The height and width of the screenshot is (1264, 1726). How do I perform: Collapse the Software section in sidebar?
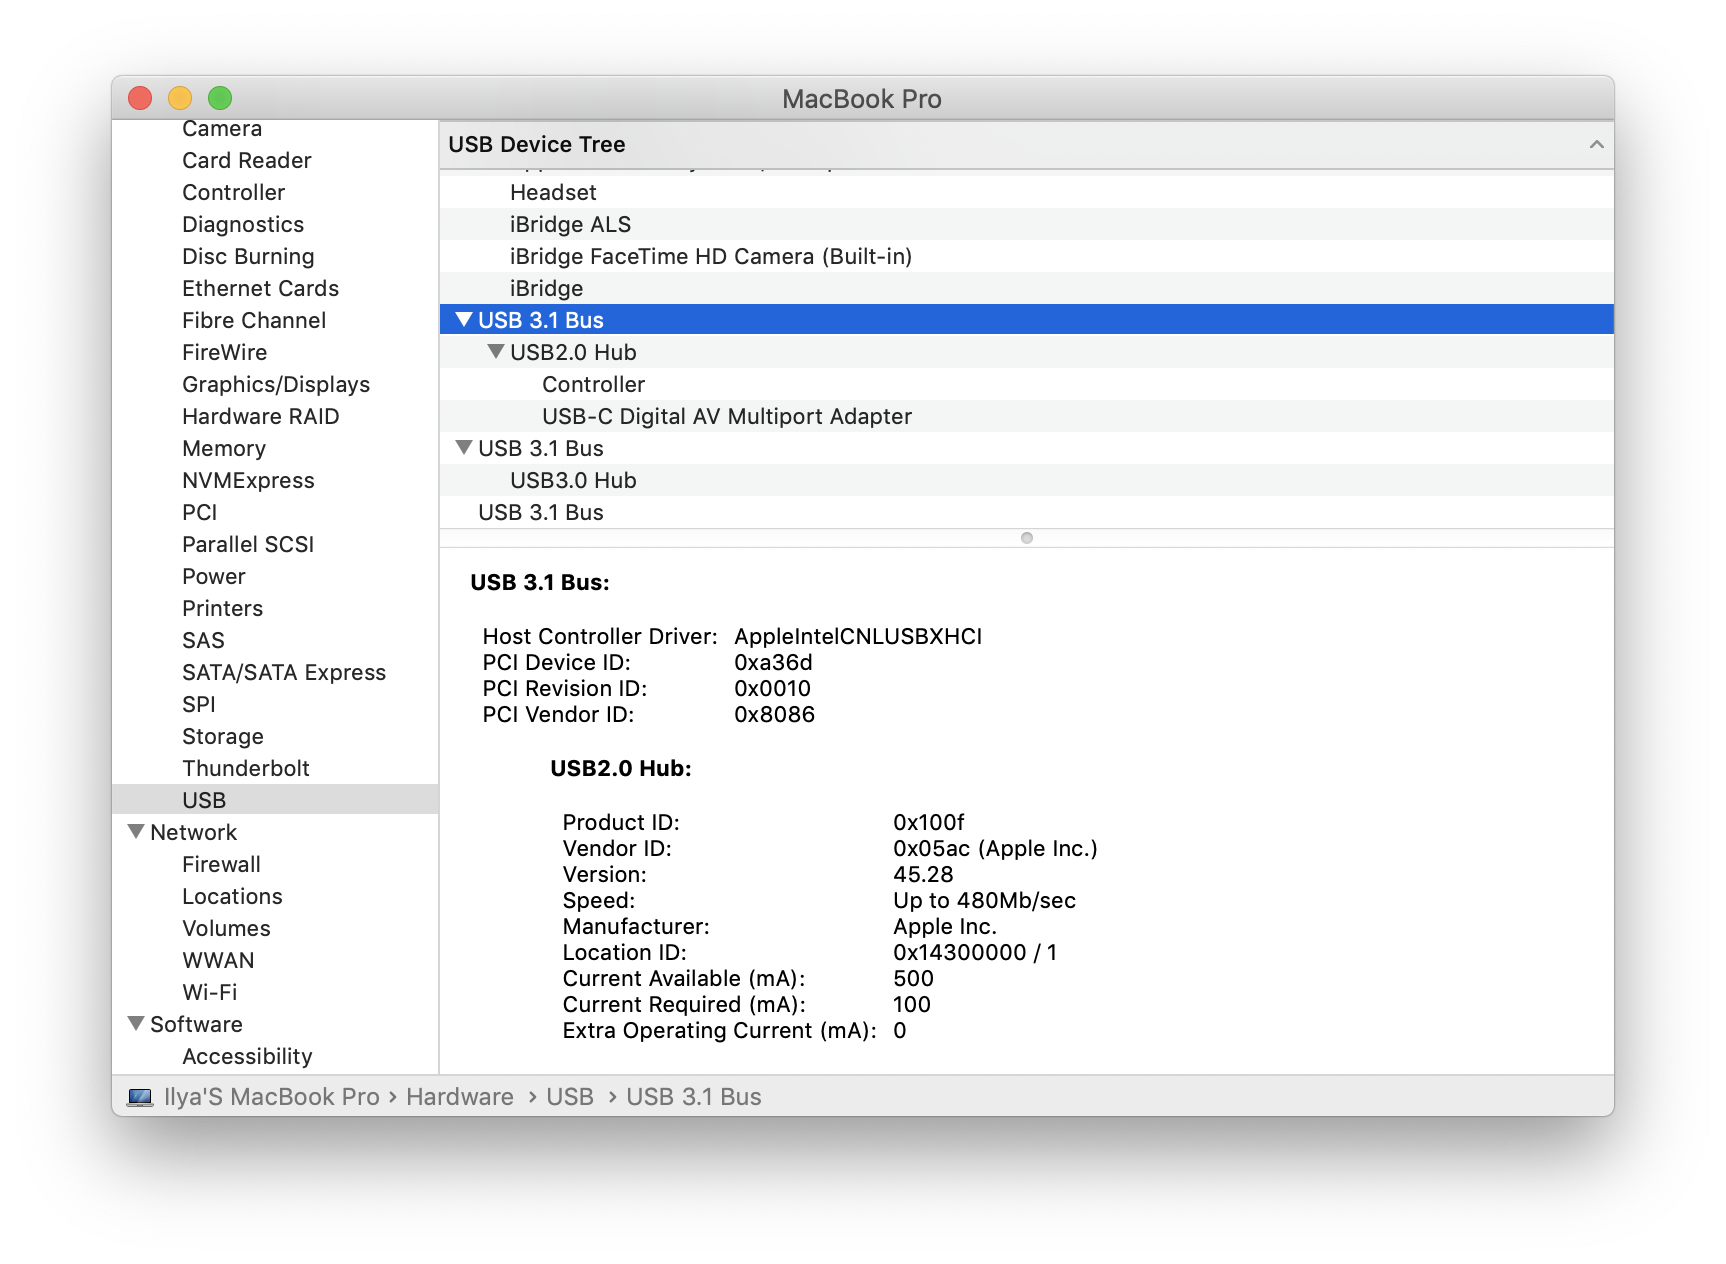coord(137,1024)
